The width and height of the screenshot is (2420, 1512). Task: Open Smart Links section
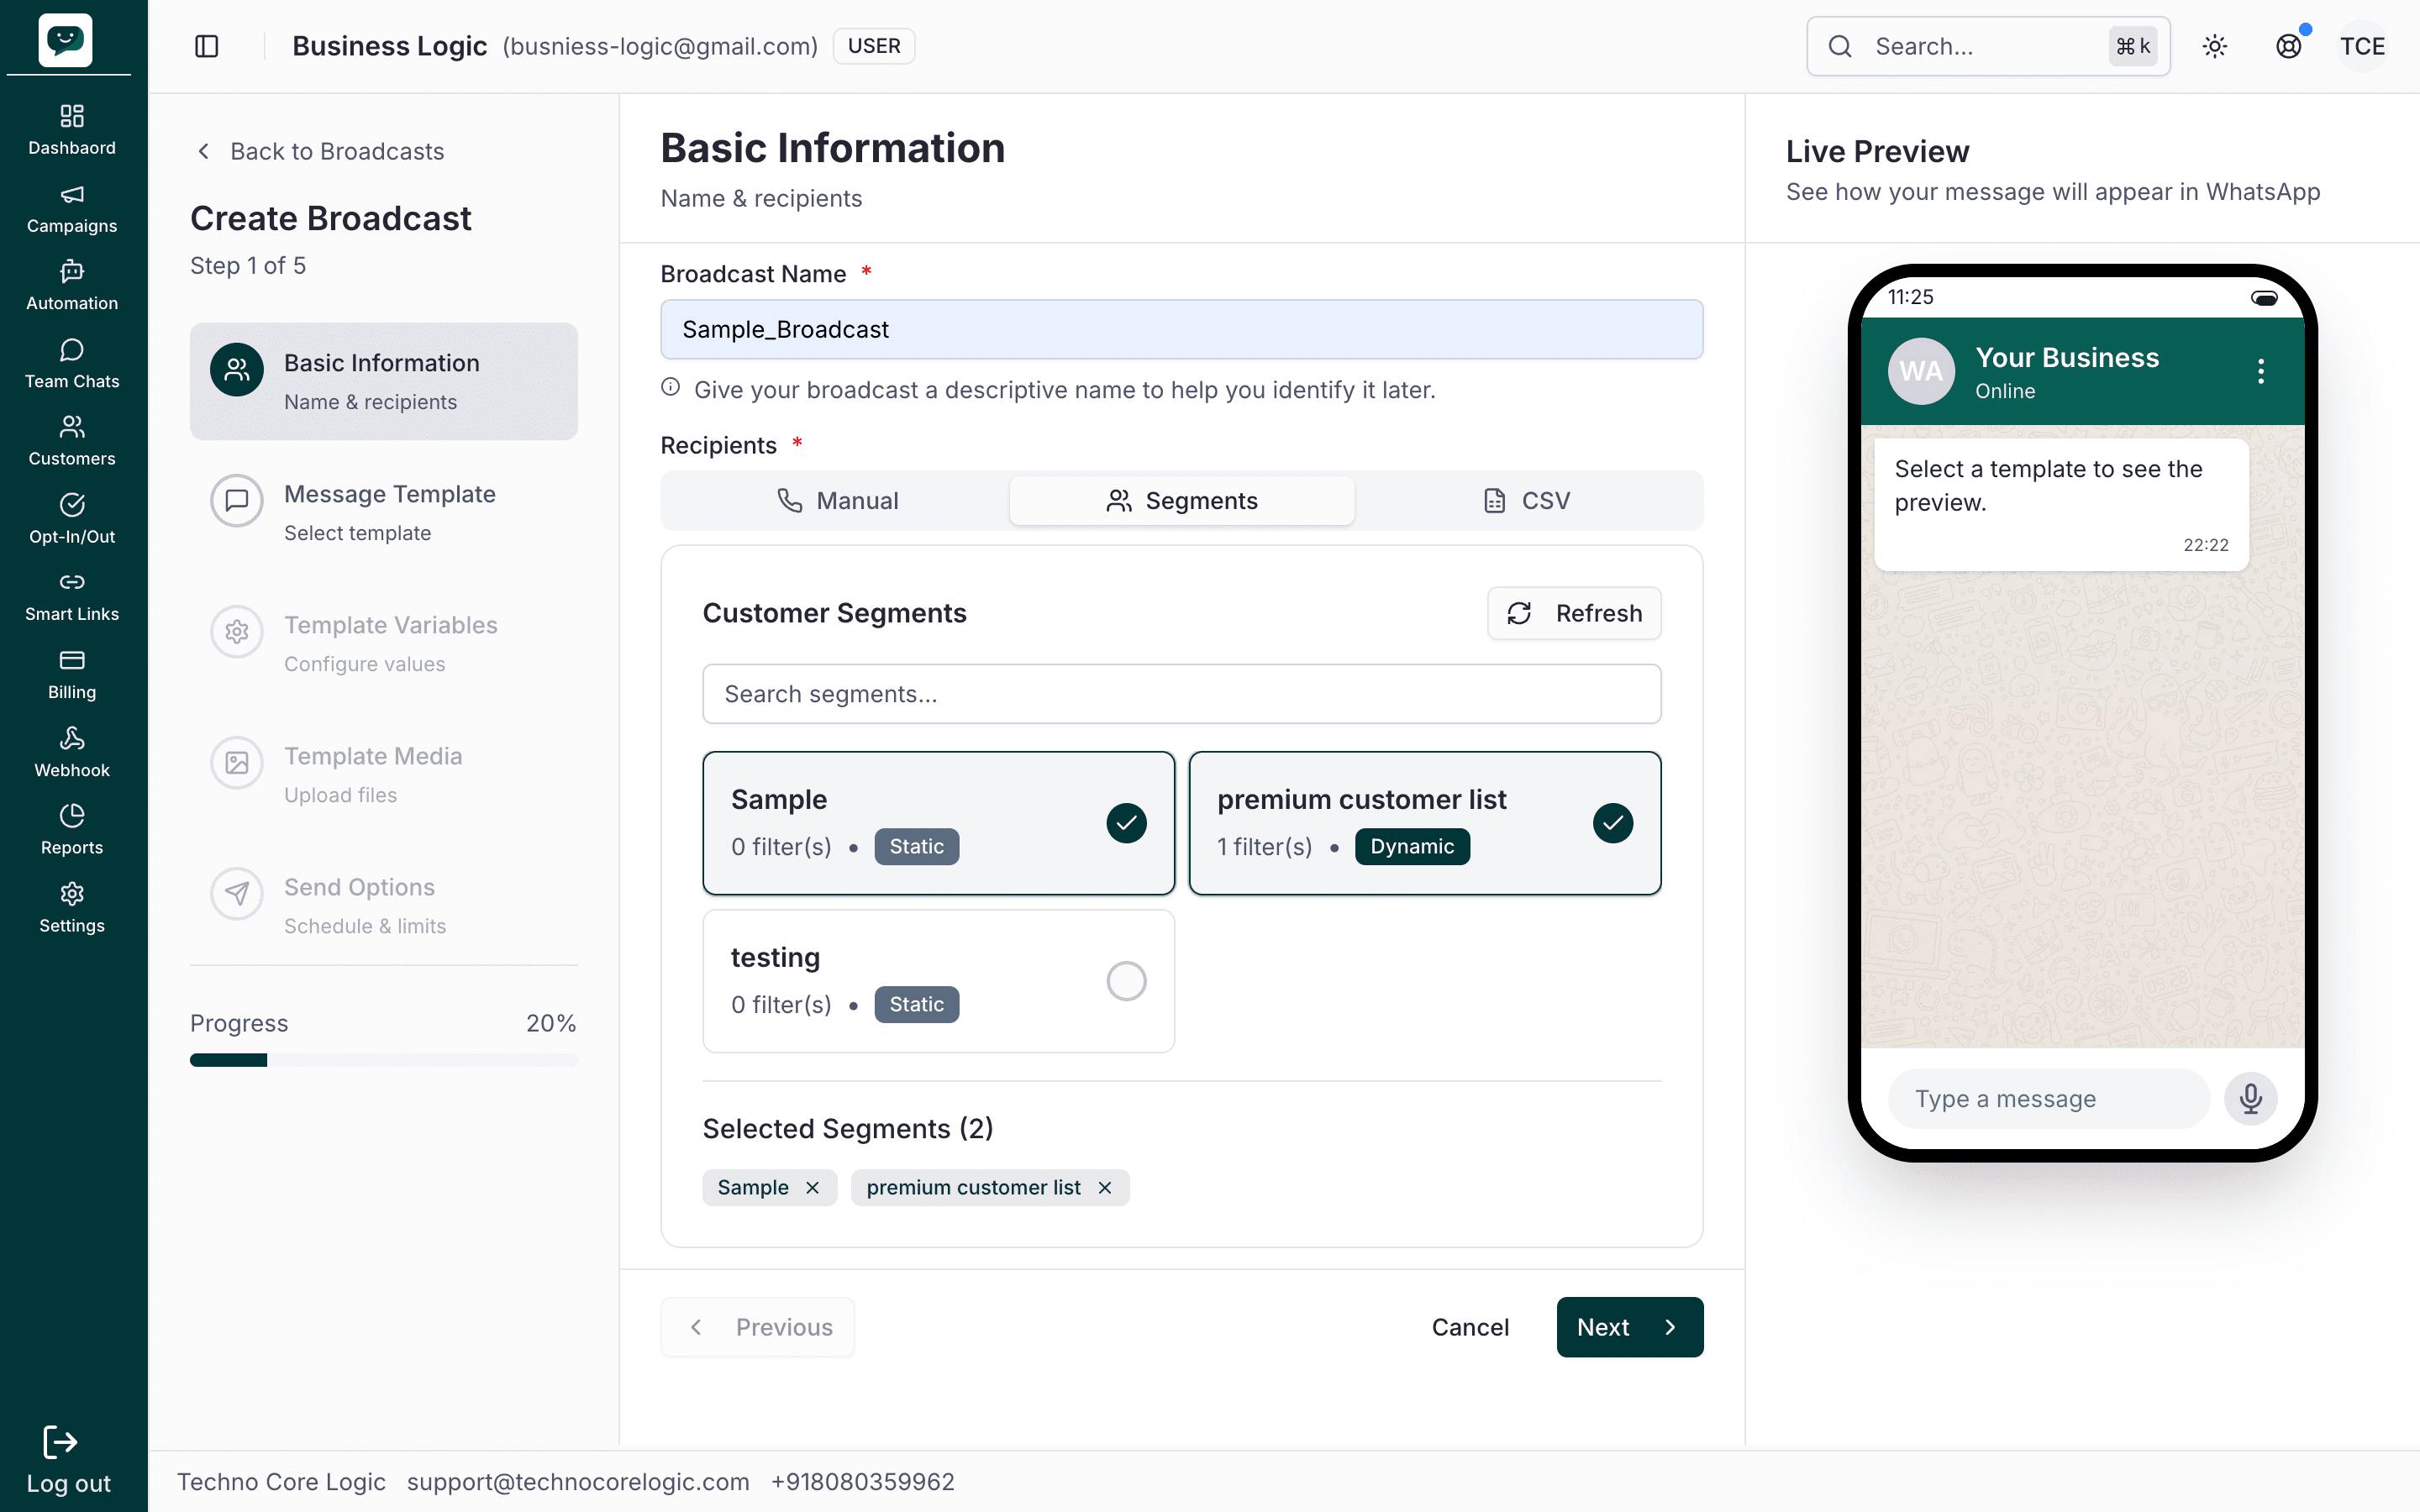72,597
